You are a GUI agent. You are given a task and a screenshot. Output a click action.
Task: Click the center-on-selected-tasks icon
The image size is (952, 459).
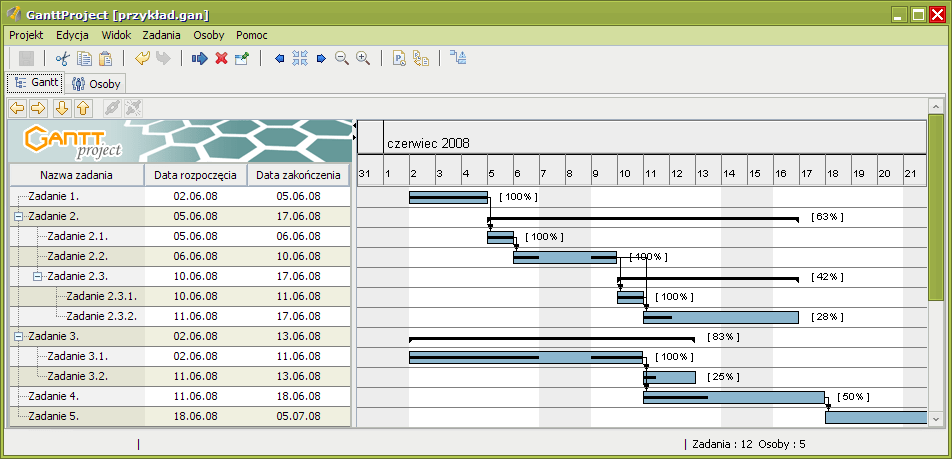click(300, 58)
